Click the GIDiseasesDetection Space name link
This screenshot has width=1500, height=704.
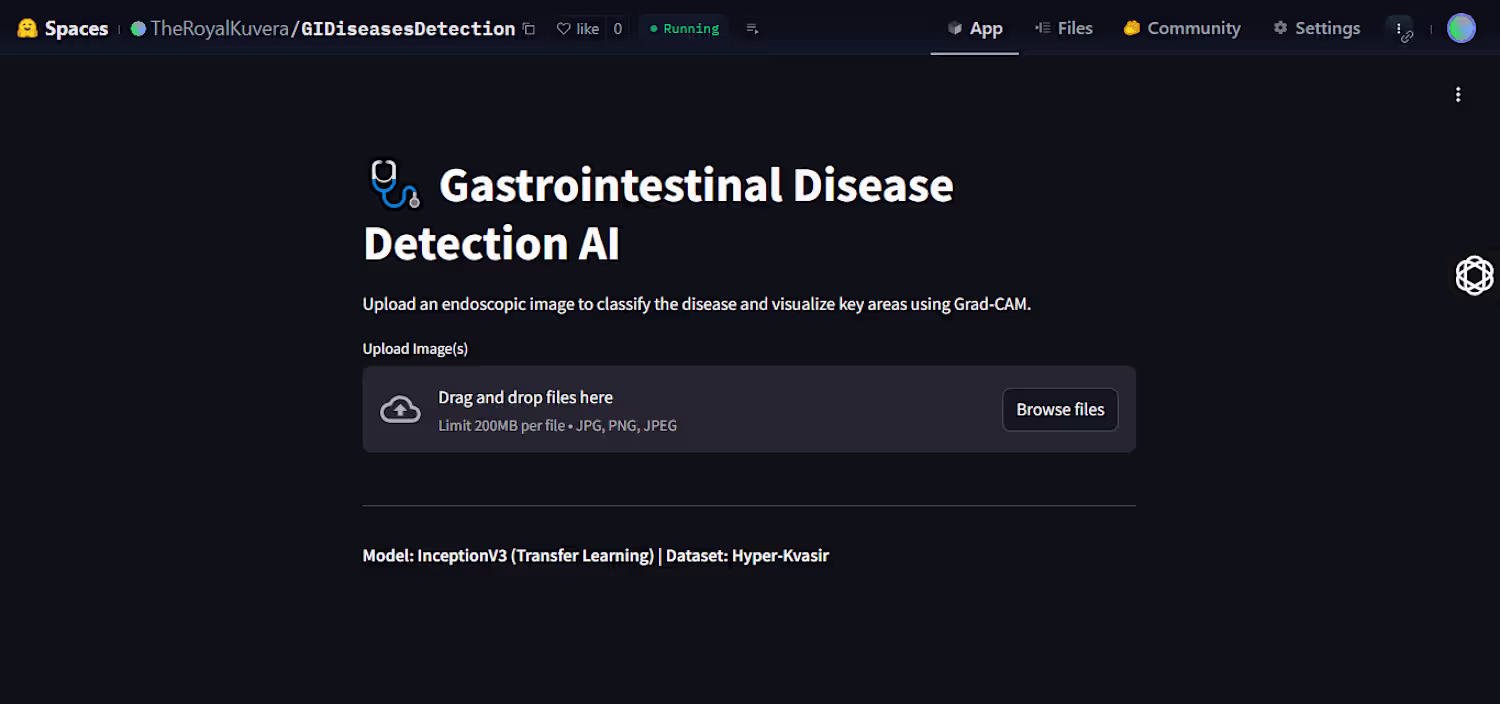coord(408,29)
